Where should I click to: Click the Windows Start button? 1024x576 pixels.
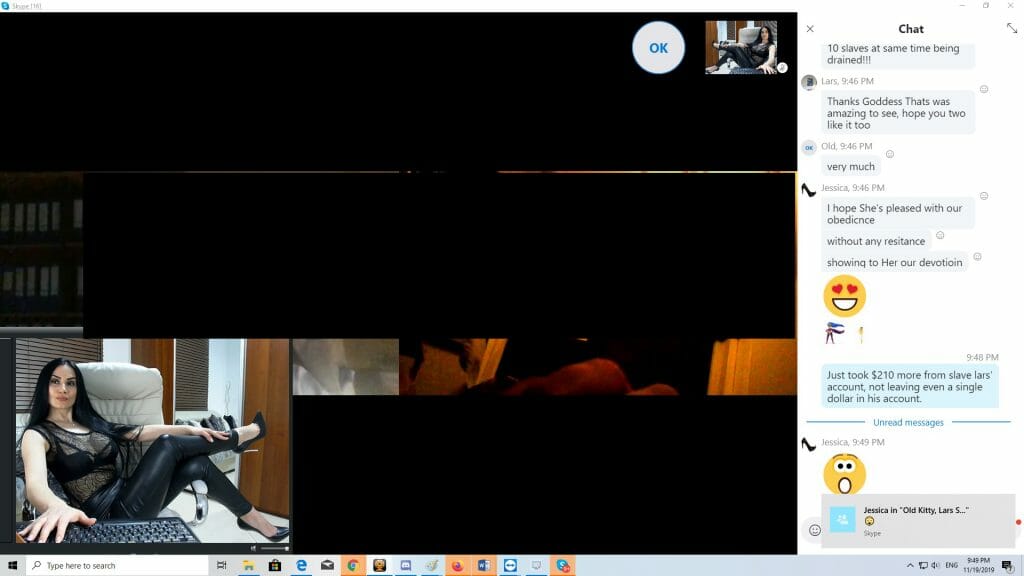click(12, 565)
